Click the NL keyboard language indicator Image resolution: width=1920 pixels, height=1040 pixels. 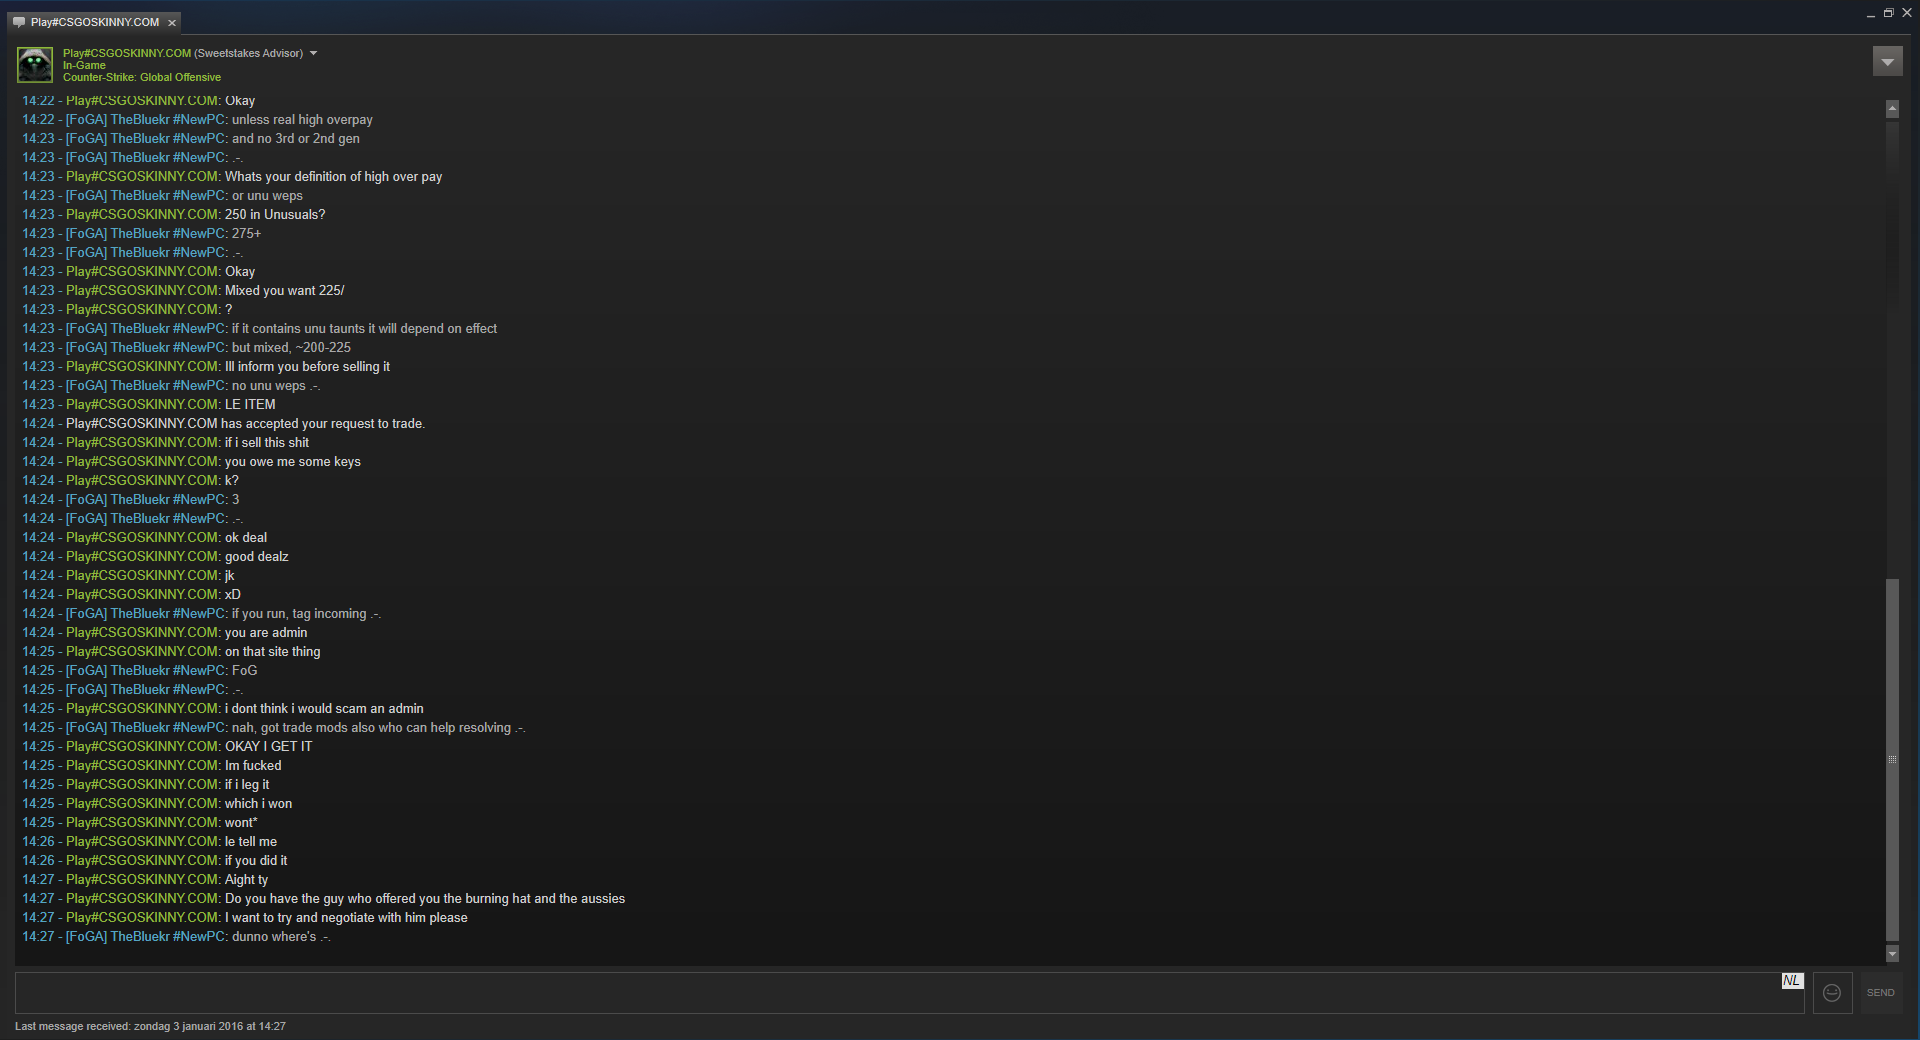1792,981
